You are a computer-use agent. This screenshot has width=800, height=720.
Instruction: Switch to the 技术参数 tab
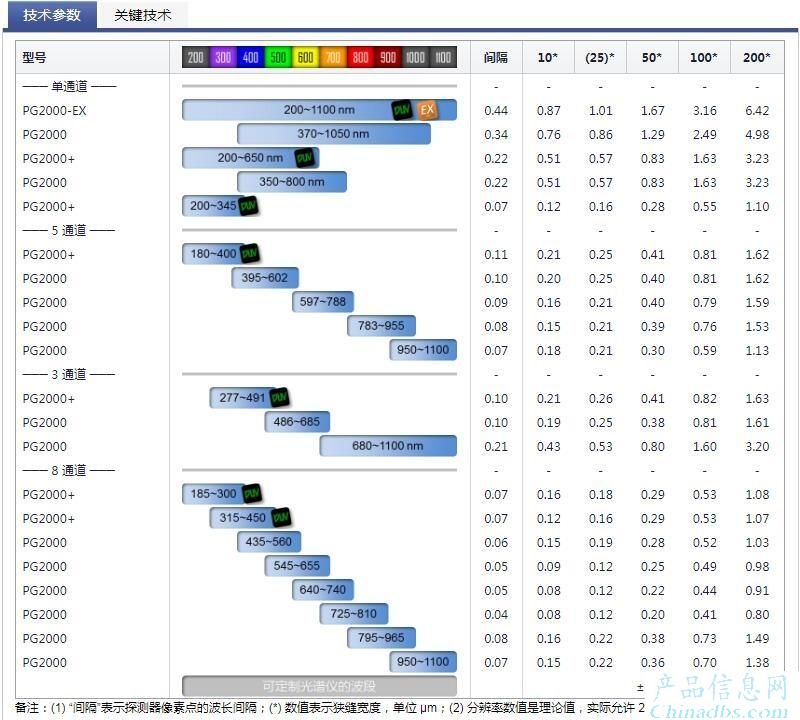click(52, 15)
